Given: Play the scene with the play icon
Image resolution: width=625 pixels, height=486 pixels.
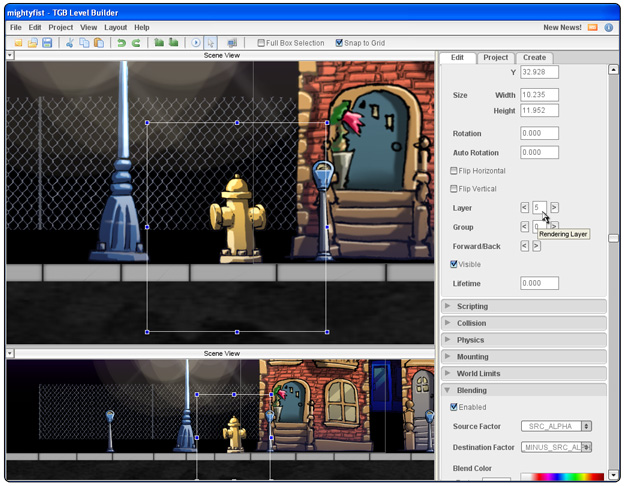Looking at the screenshot, I should tap(196, 43).
